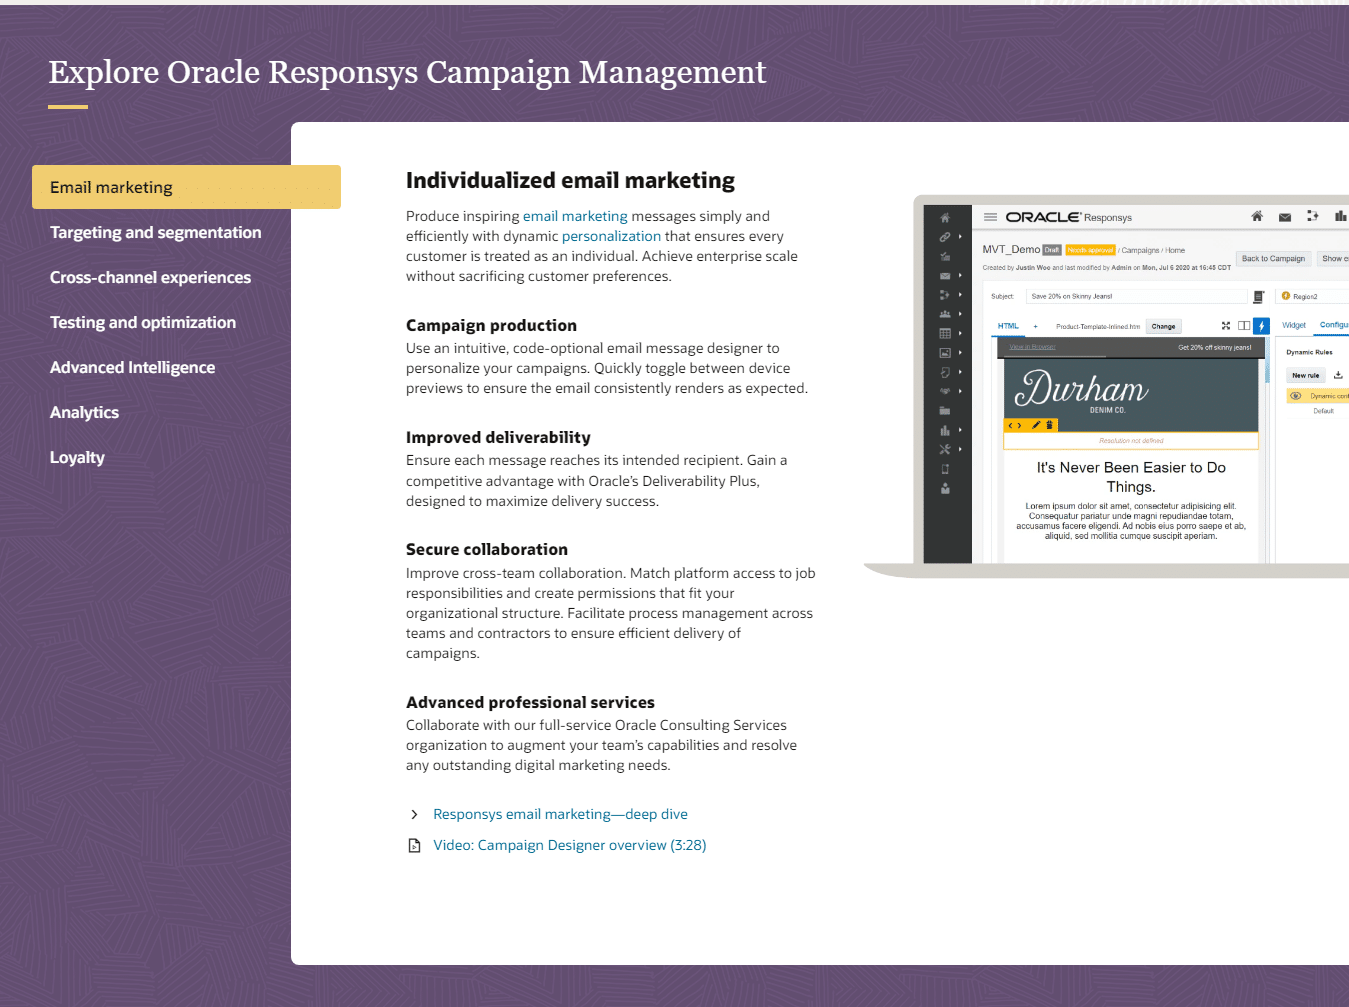Switch to the Loyalty tab
Screen dimensions: 1349x1007
tap(78, 457)
